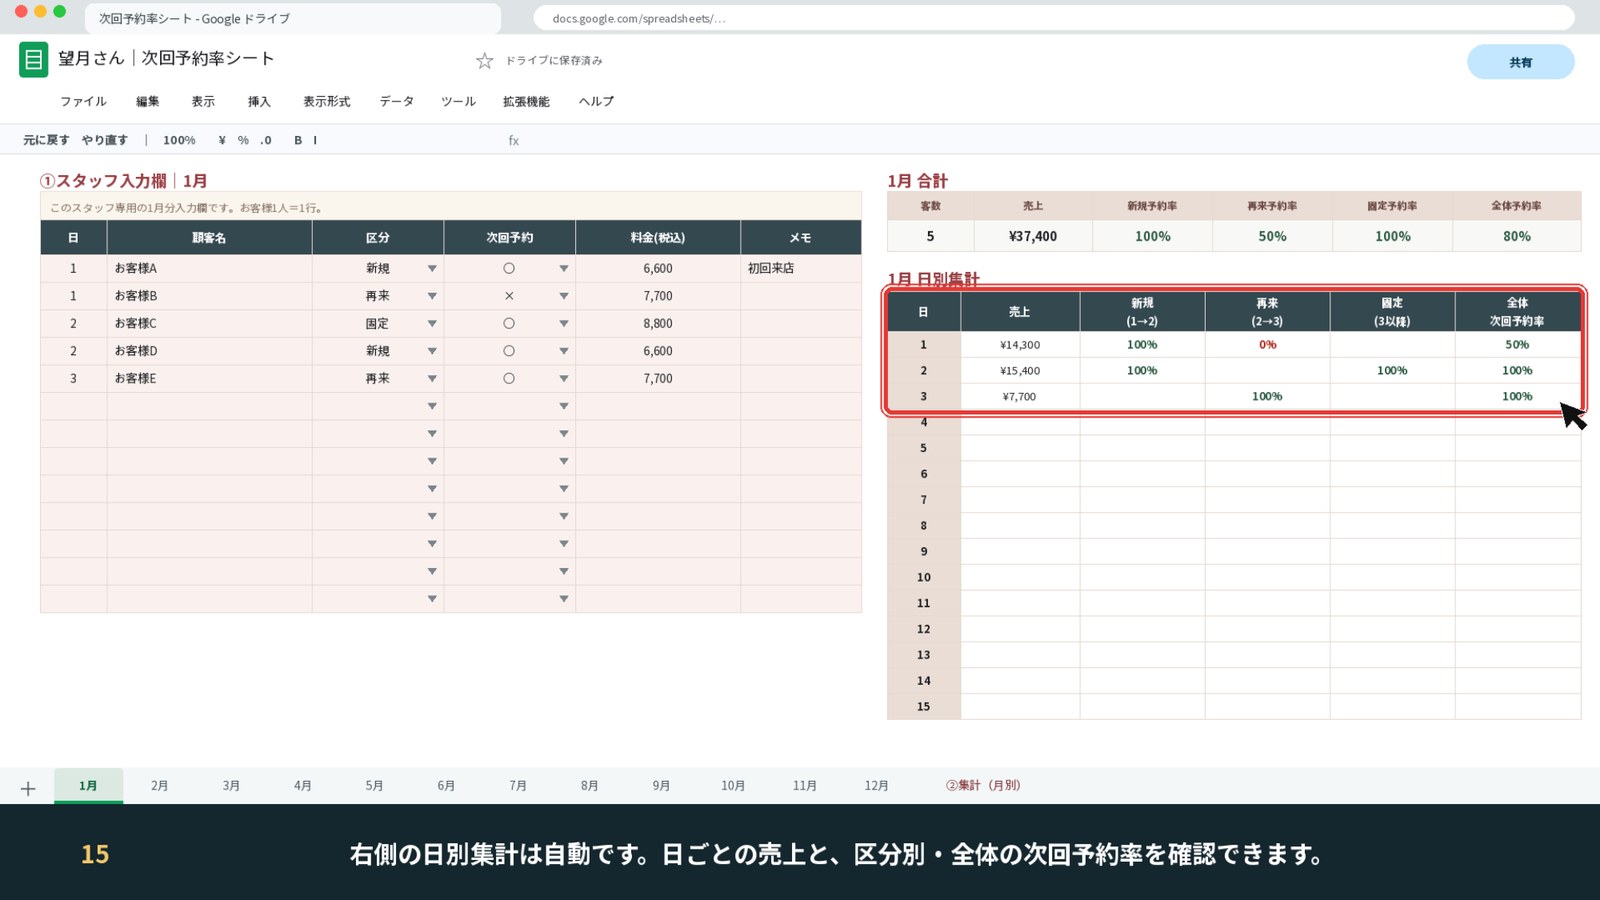Click the fx formula icon
The width and height of the screenshot is (1600, 900).
point(514,141)
